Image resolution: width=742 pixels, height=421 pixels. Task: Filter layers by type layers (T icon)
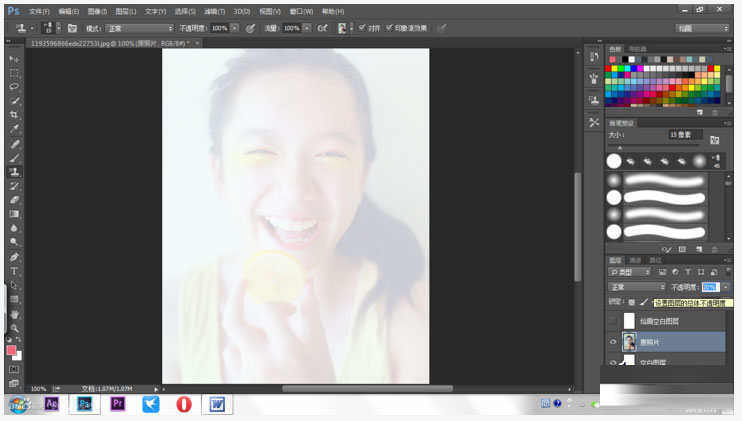click(688, 272)
